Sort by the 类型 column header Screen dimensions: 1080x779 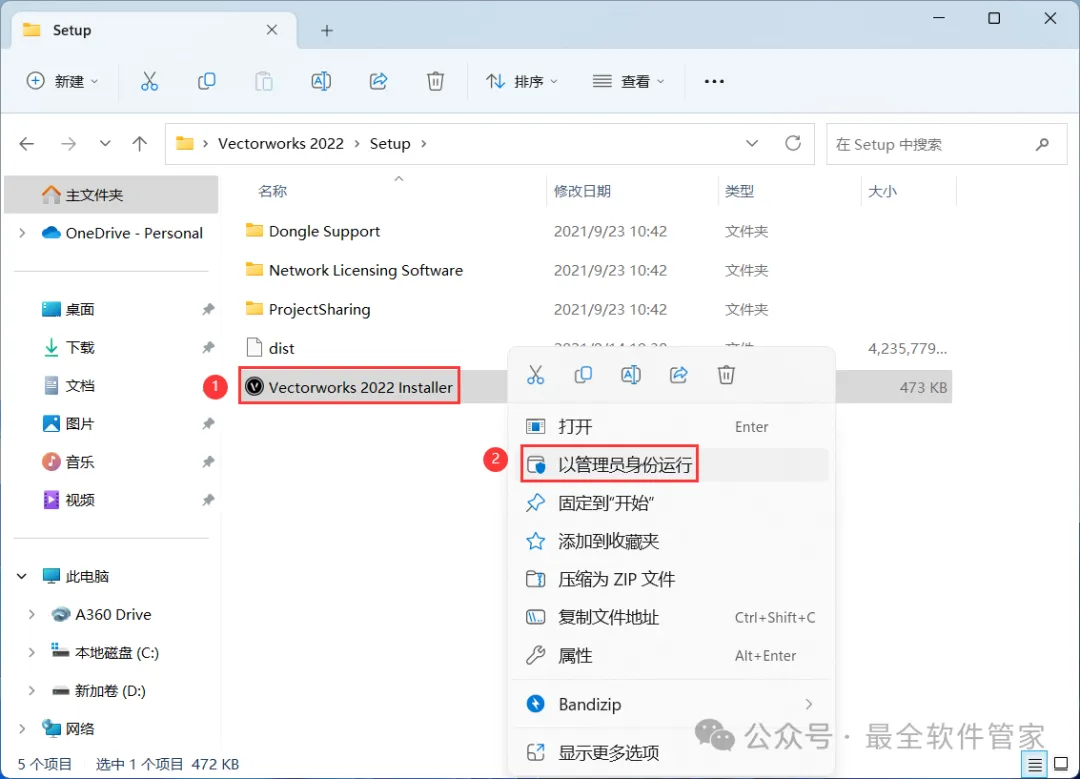tap(740, 191)
